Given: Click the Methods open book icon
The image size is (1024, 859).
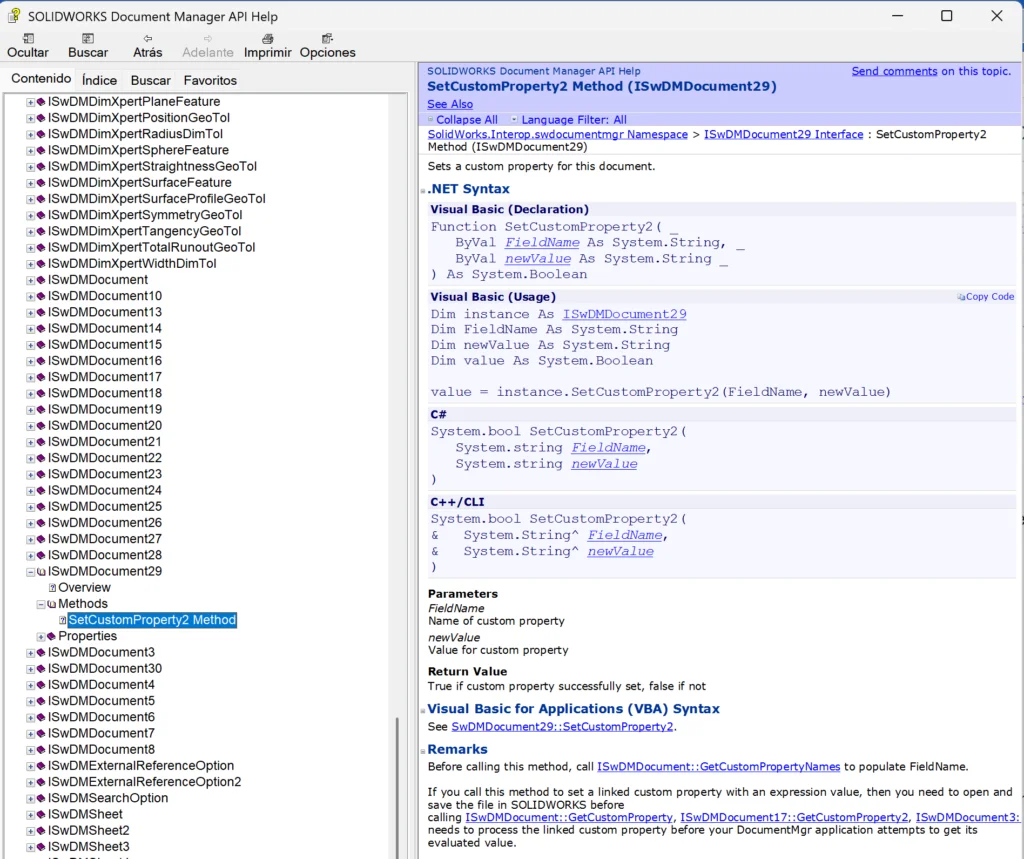Looking at the screenshot, I should [52, 604].
